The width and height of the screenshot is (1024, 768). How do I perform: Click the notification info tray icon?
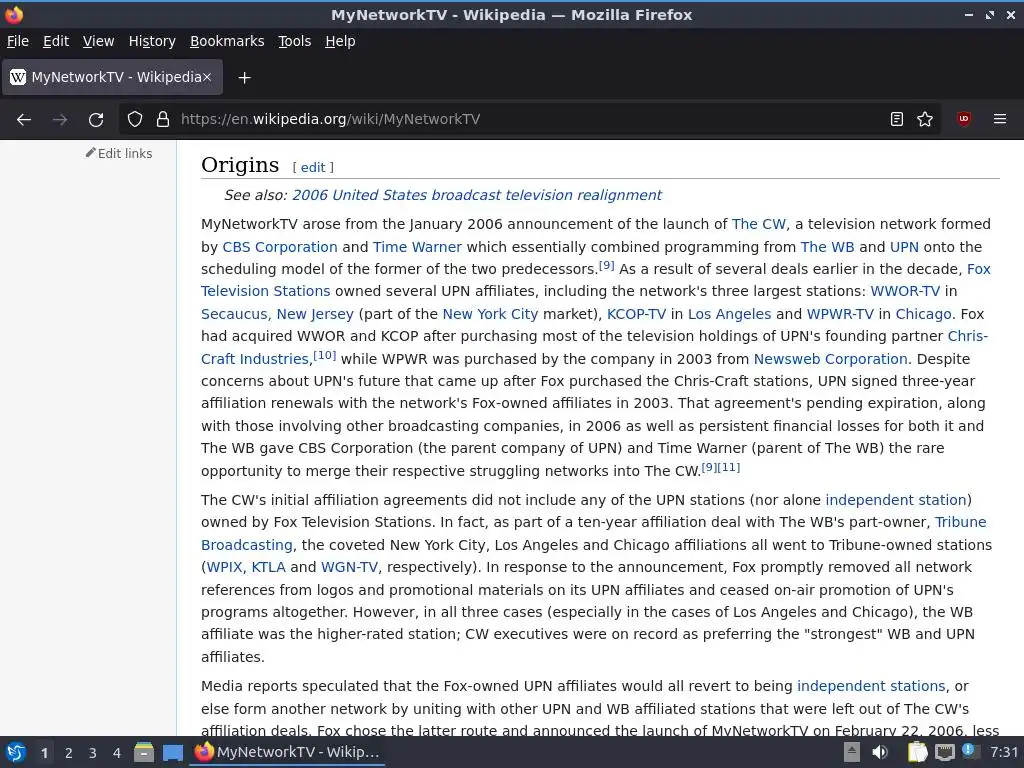pos(969,752)
